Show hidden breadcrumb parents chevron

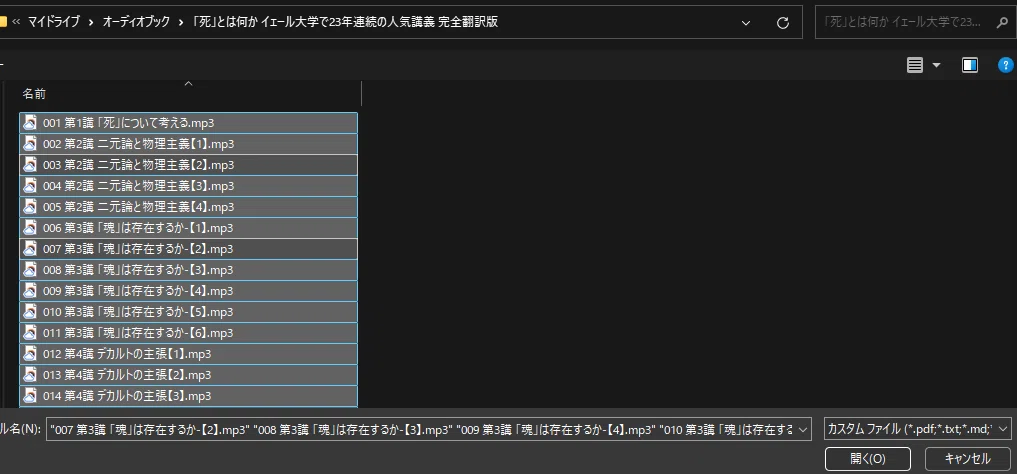(16, 22)
